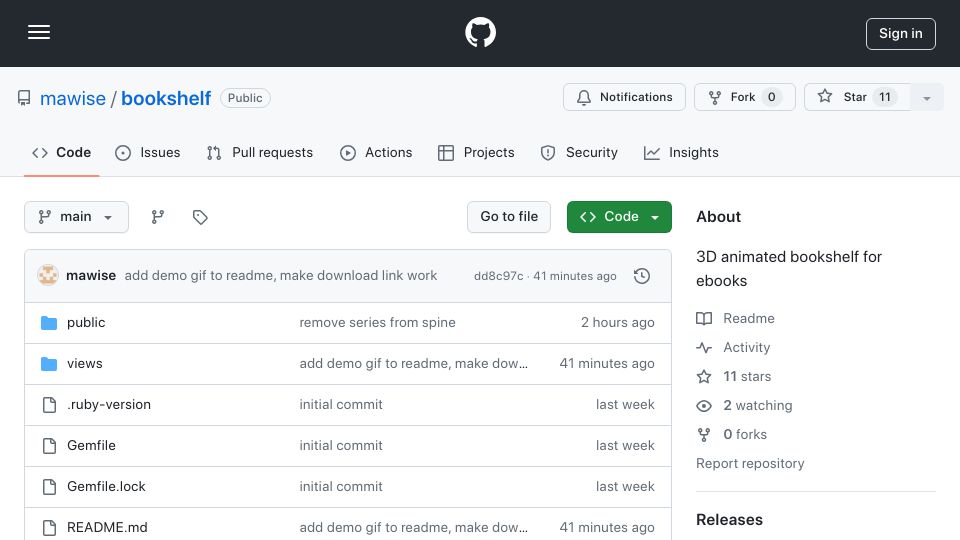View 11 stars stargazers link

pos(734,377)
